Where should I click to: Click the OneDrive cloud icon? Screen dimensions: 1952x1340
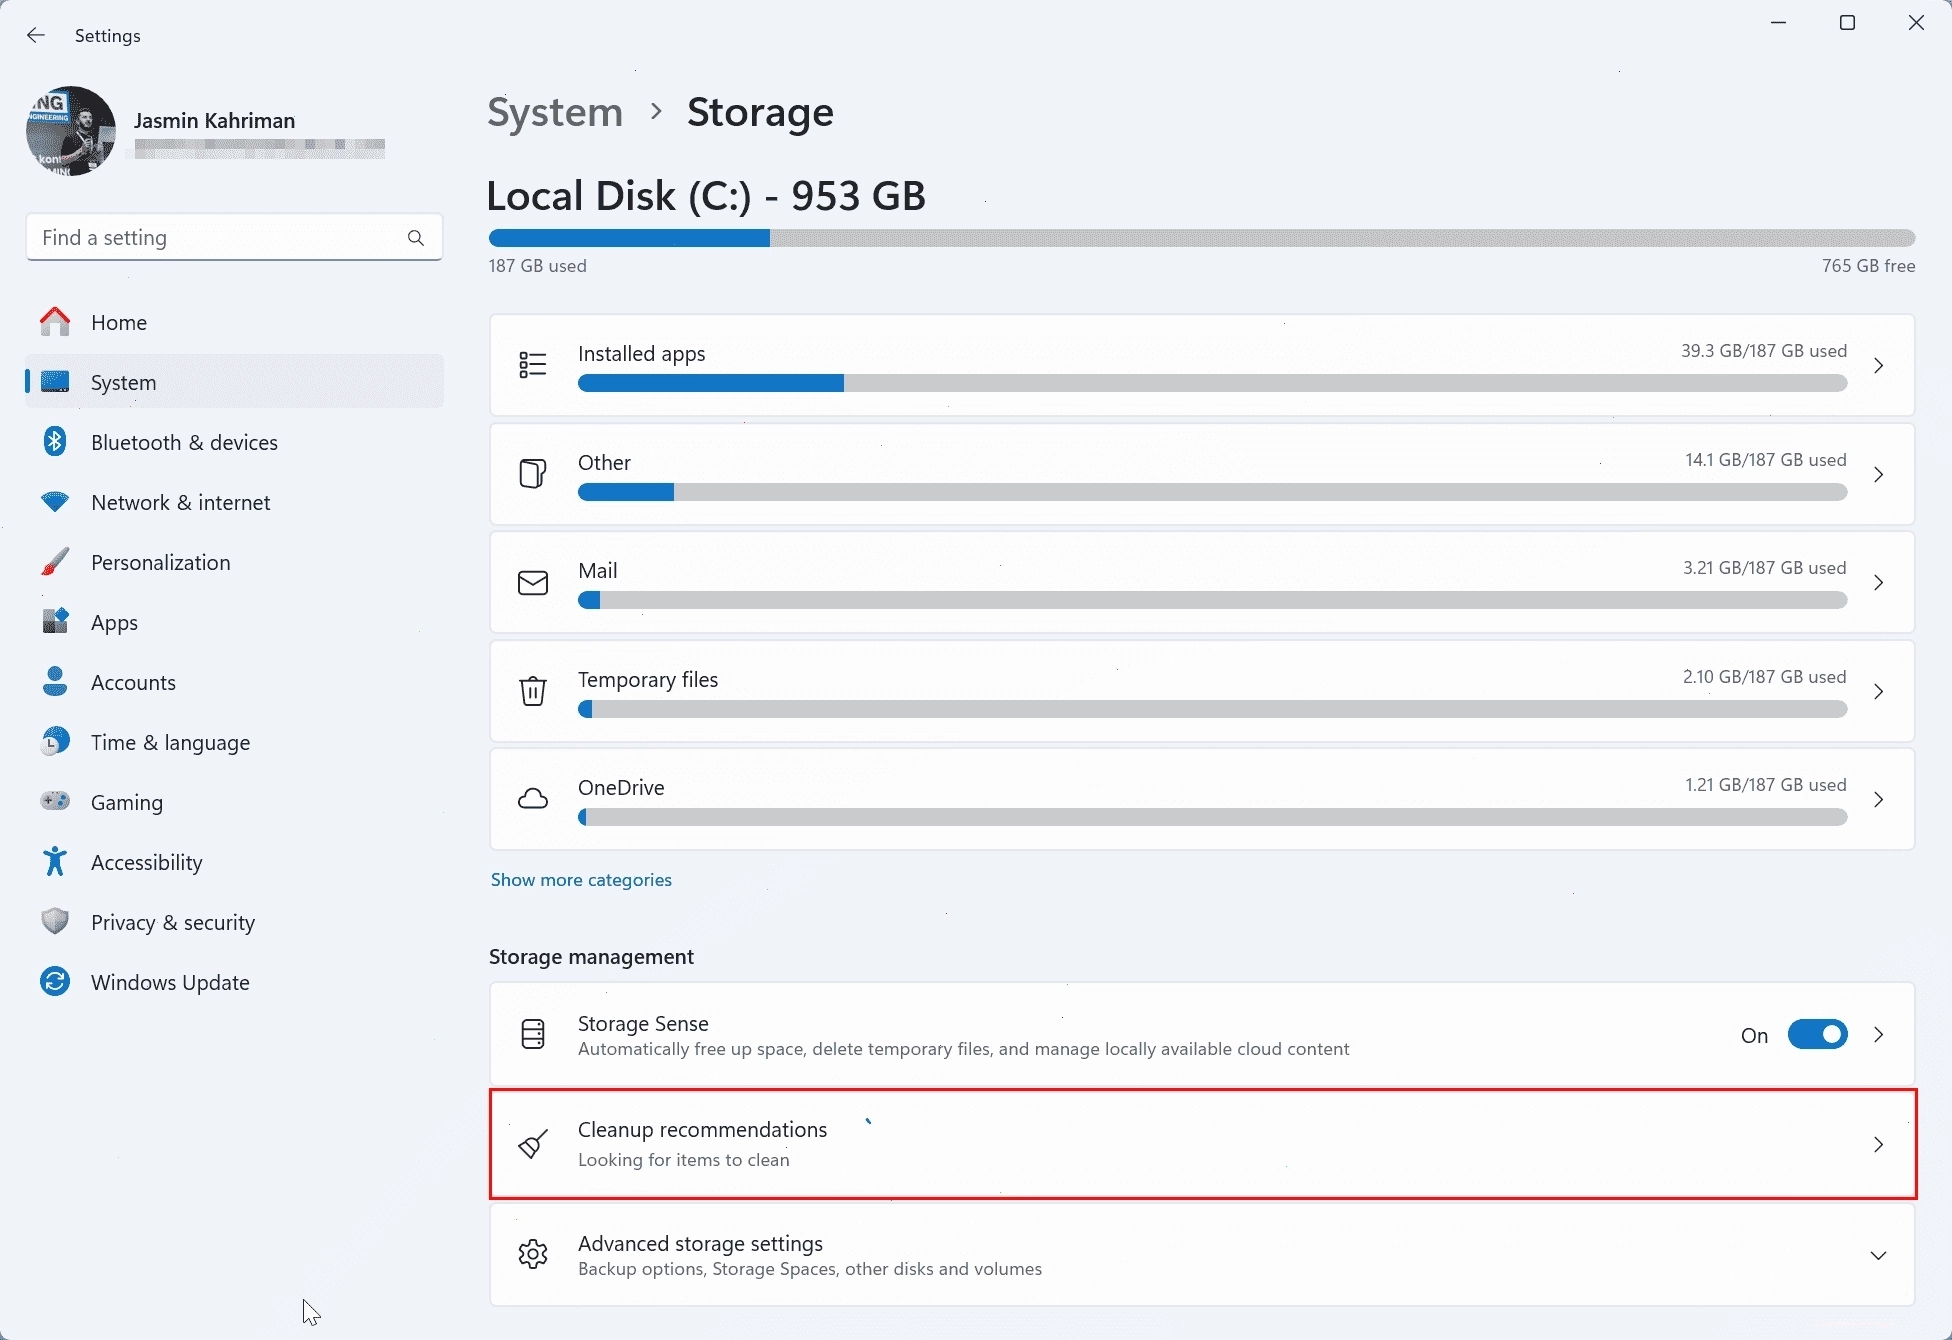click(533, 799)
